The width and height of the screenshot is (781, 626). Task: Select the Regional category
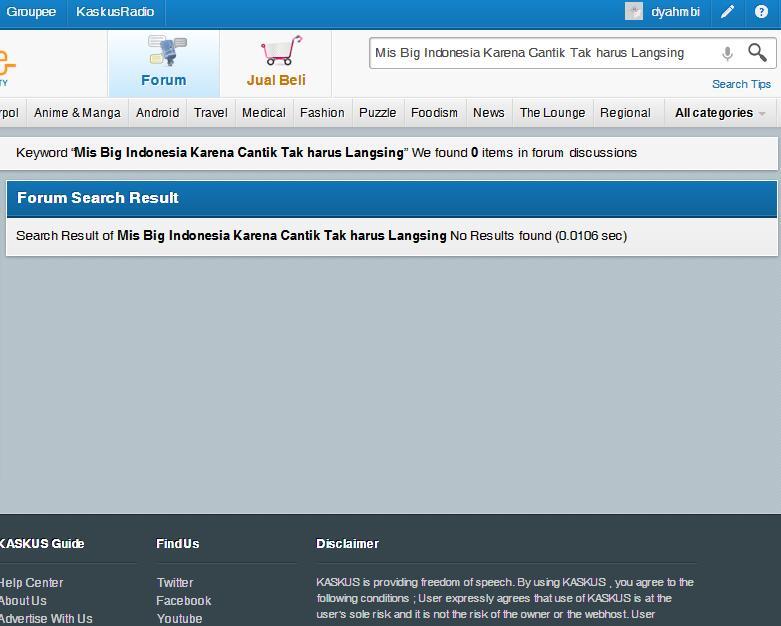click(x=625, y=113)
